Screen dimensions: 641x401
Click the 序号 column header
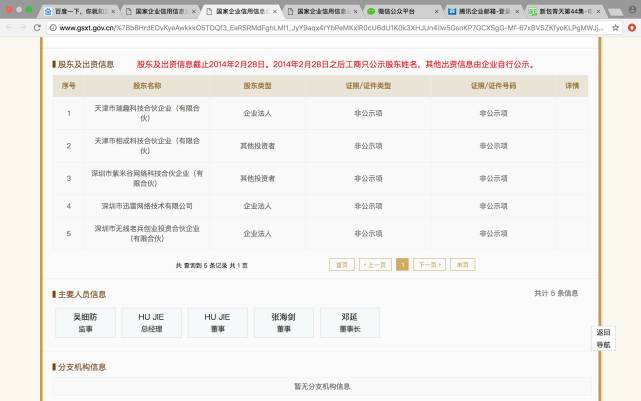[x=69, y=86]
